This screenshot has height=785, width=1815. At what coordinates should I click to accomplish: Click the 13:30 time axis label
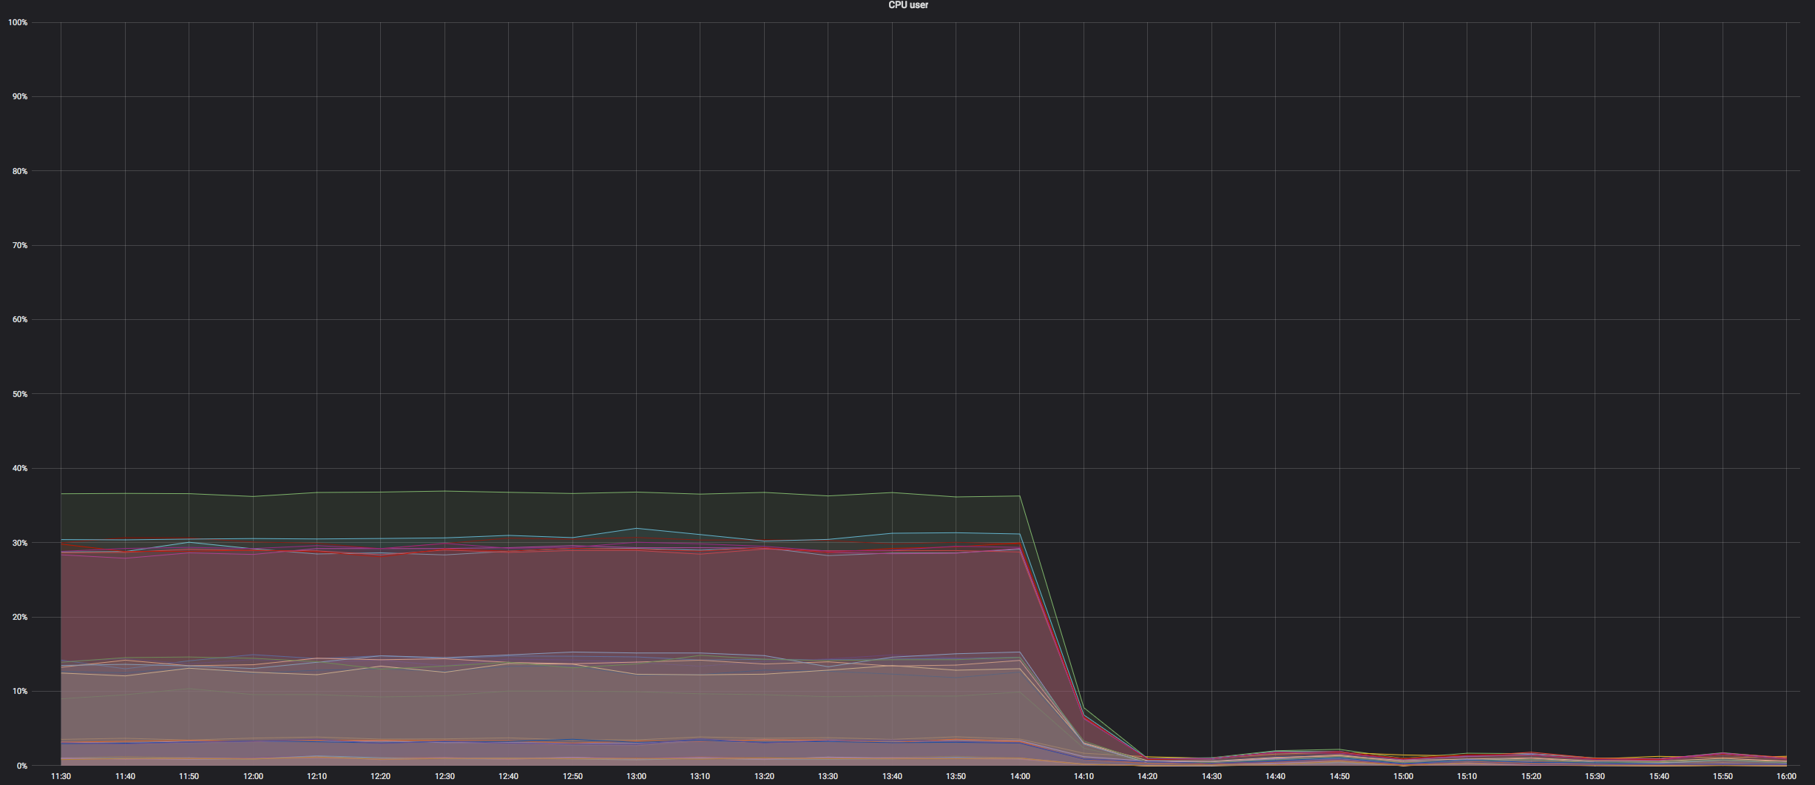(828, 777)
